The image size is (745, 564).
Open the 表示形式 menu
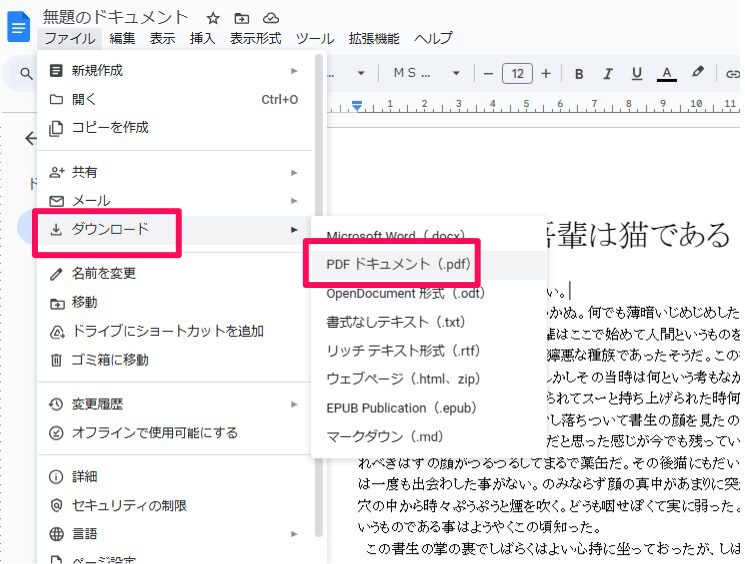pyautogui.click(x=255, y=39)
